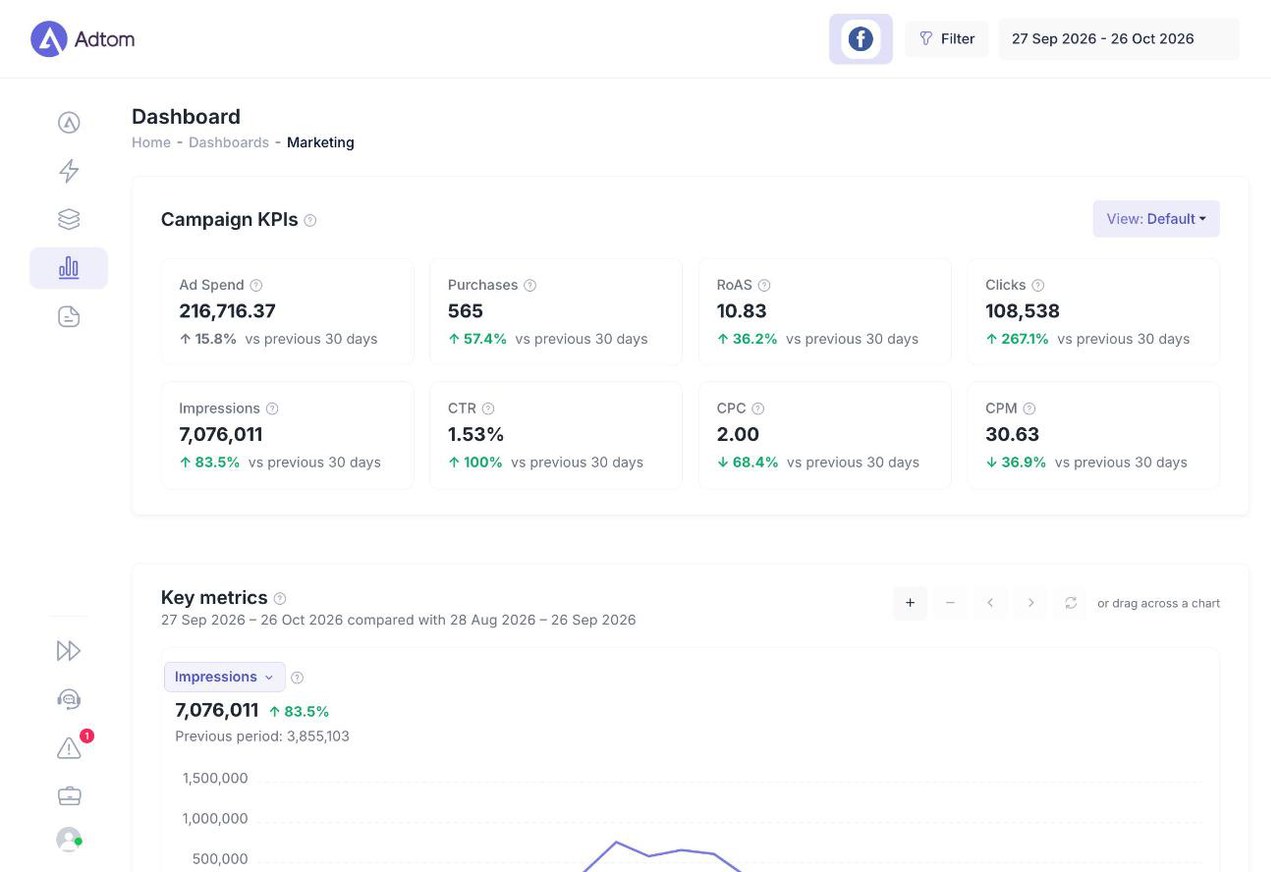
Task: Click CPM value 30.63
Action: pos(1012,435)
